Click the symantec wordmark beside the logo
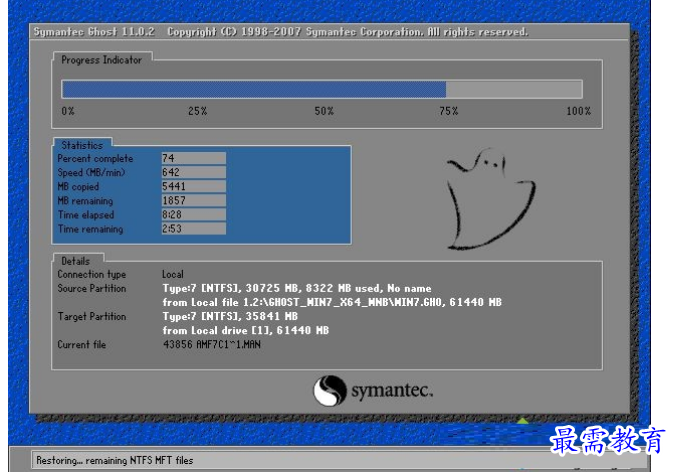 tap(392, 391)
